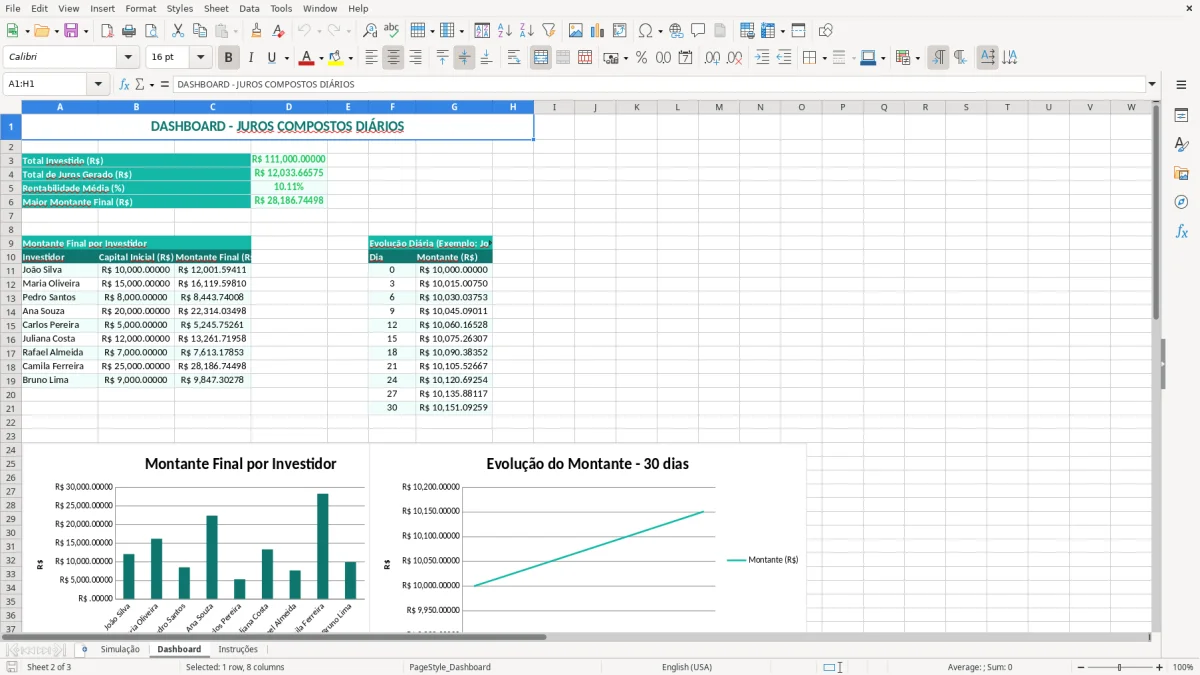Click the Insert Comment icon
This screenshot has width=1200, height=675.
click(x=698, y=31)
